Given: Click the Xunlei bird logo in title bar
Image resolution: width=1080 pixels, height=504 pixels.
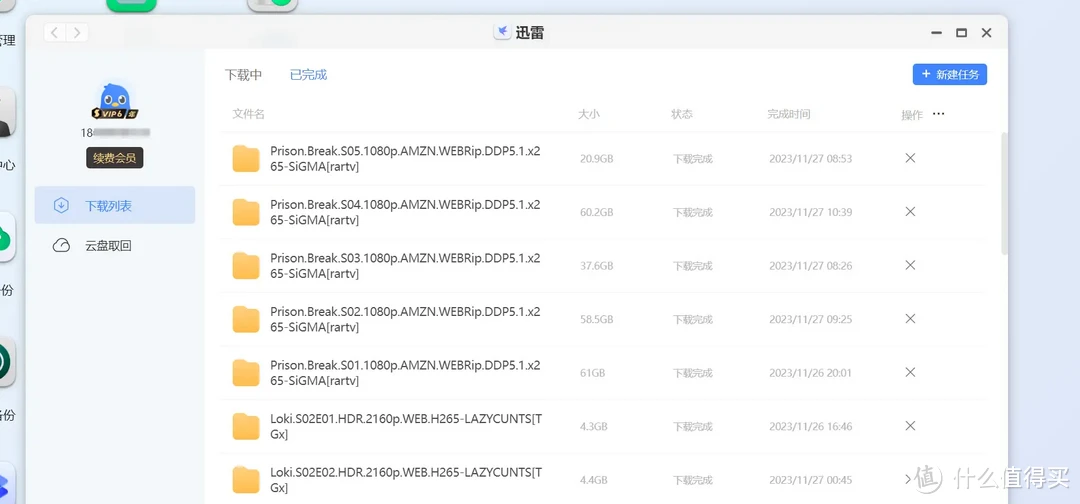Looking at the screenshot, I should coord(502,32).
